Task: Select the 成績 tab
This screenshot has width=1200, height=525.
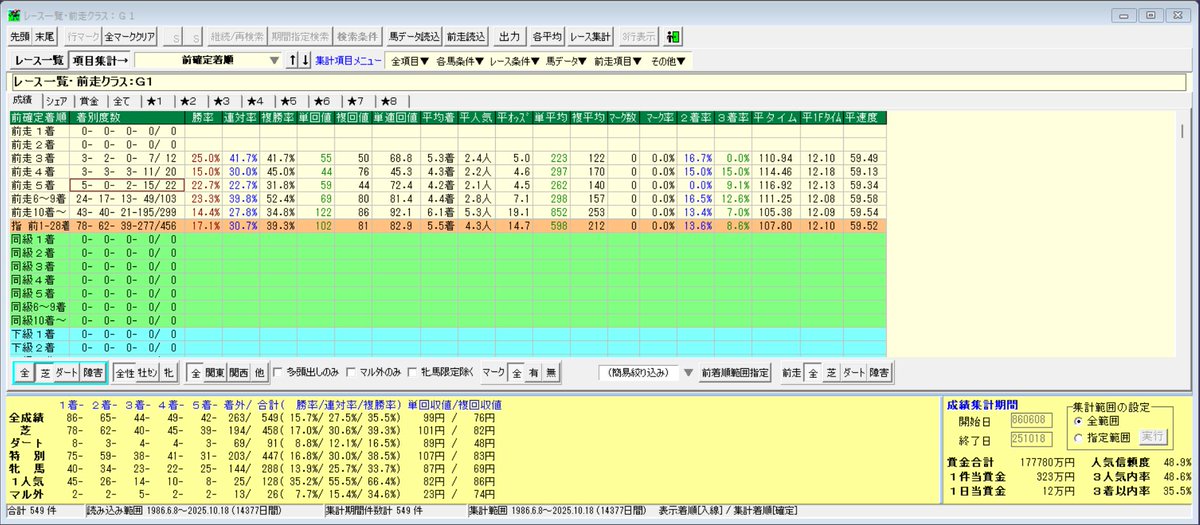Action: [23, 101]
